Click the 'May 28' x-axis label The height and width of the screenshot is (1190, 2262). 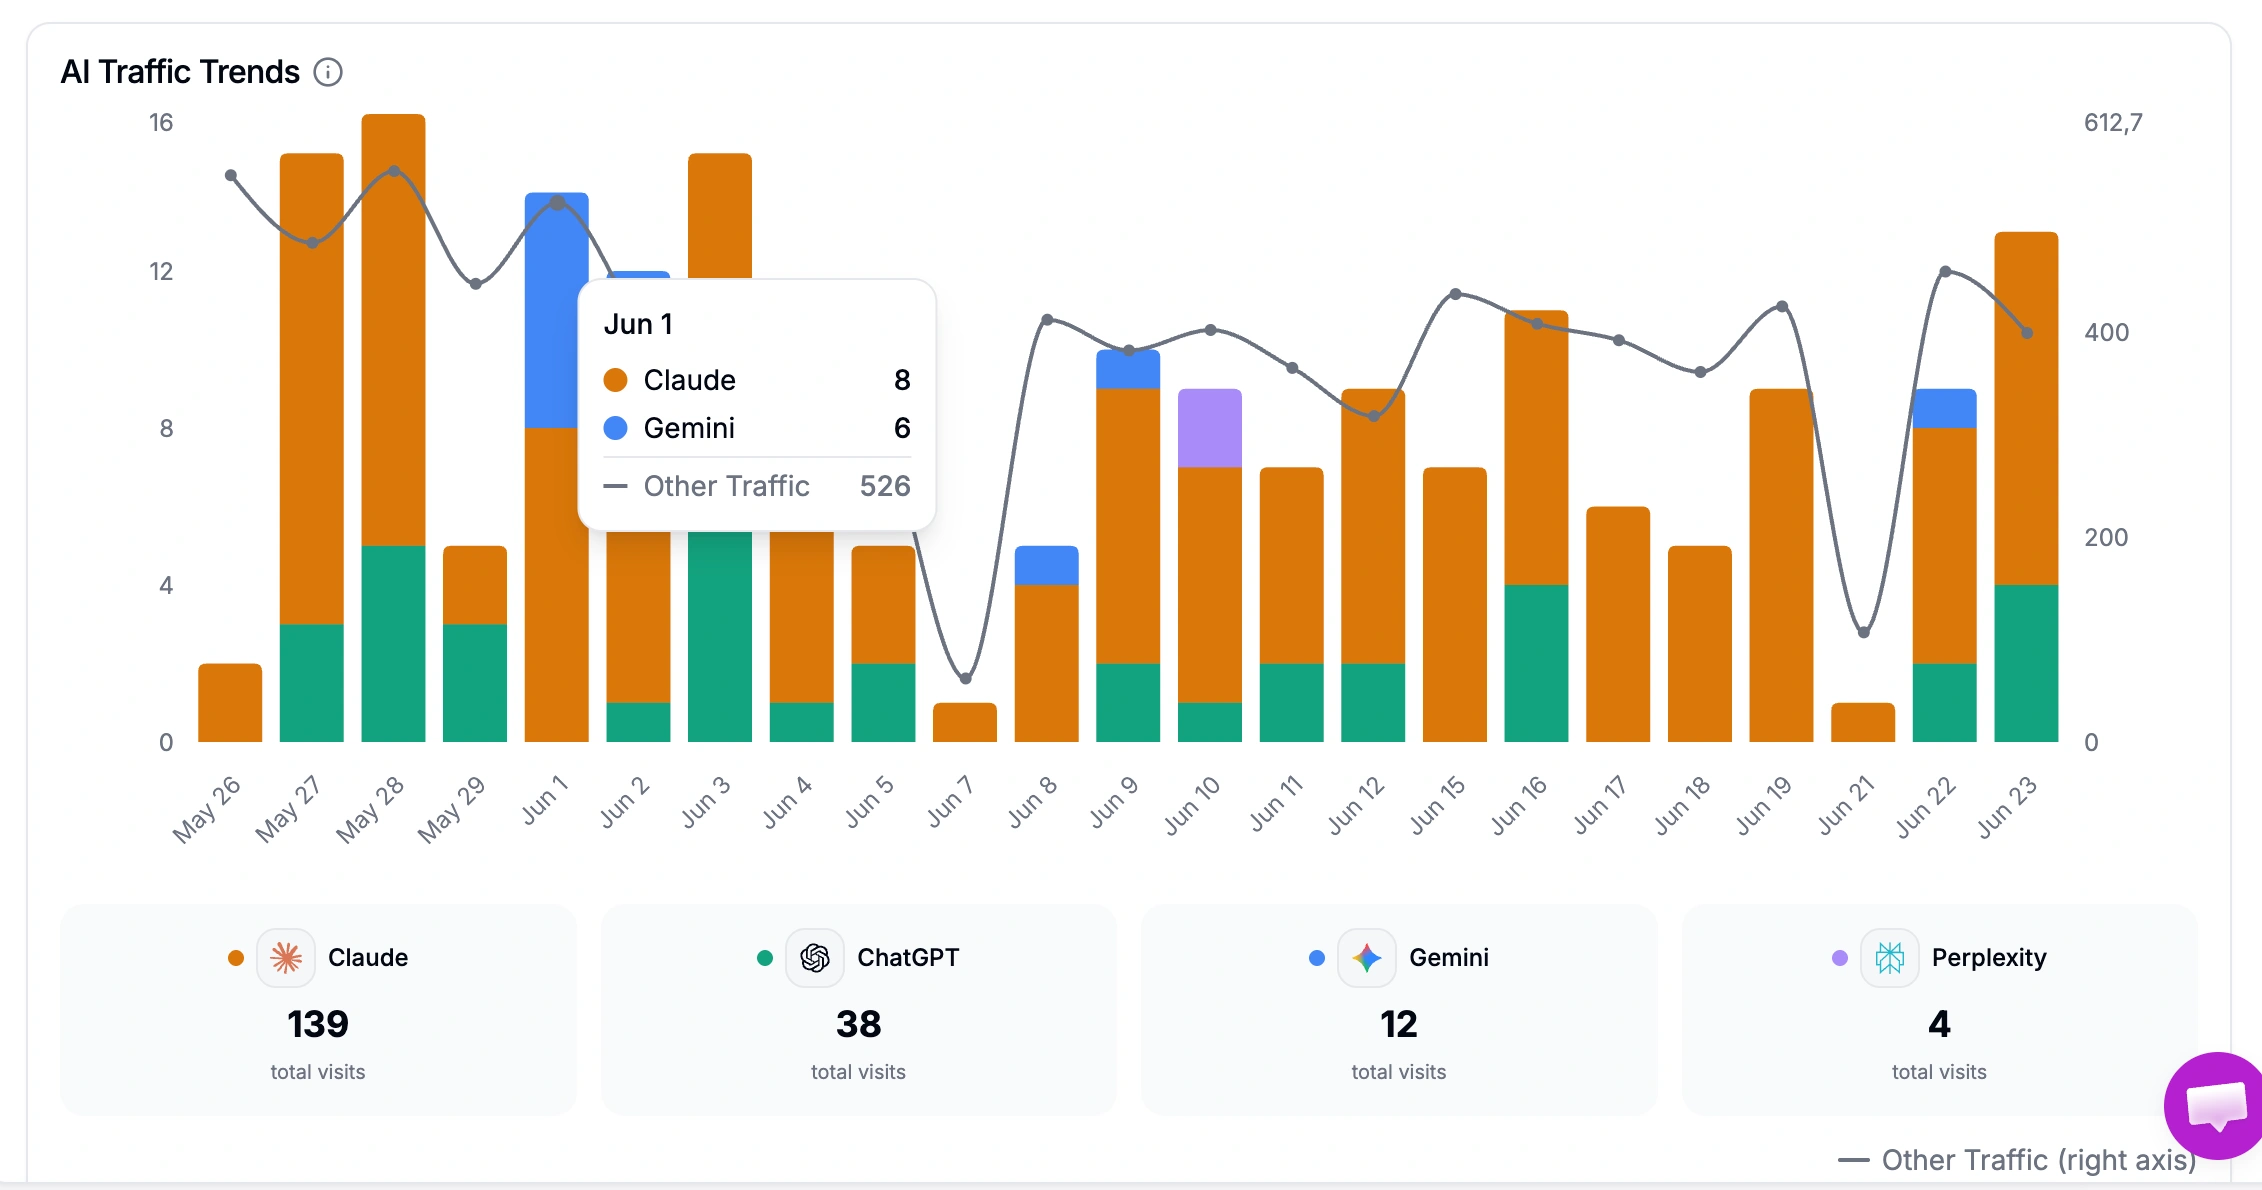370,809
